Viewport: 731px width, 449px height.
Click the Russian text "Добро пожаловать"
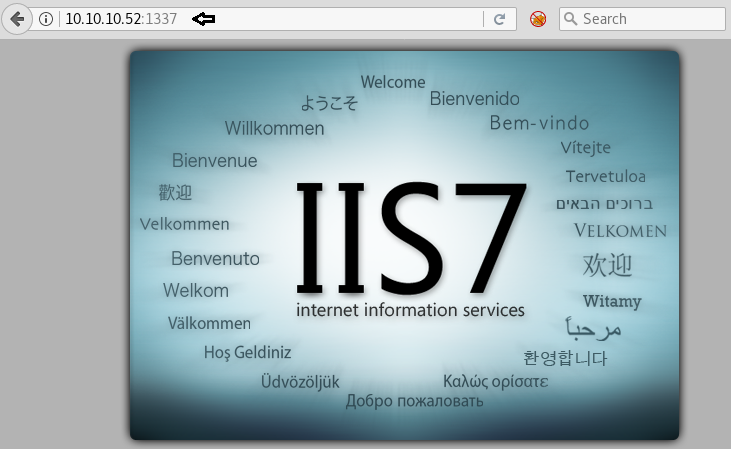(x=414, y=401)
